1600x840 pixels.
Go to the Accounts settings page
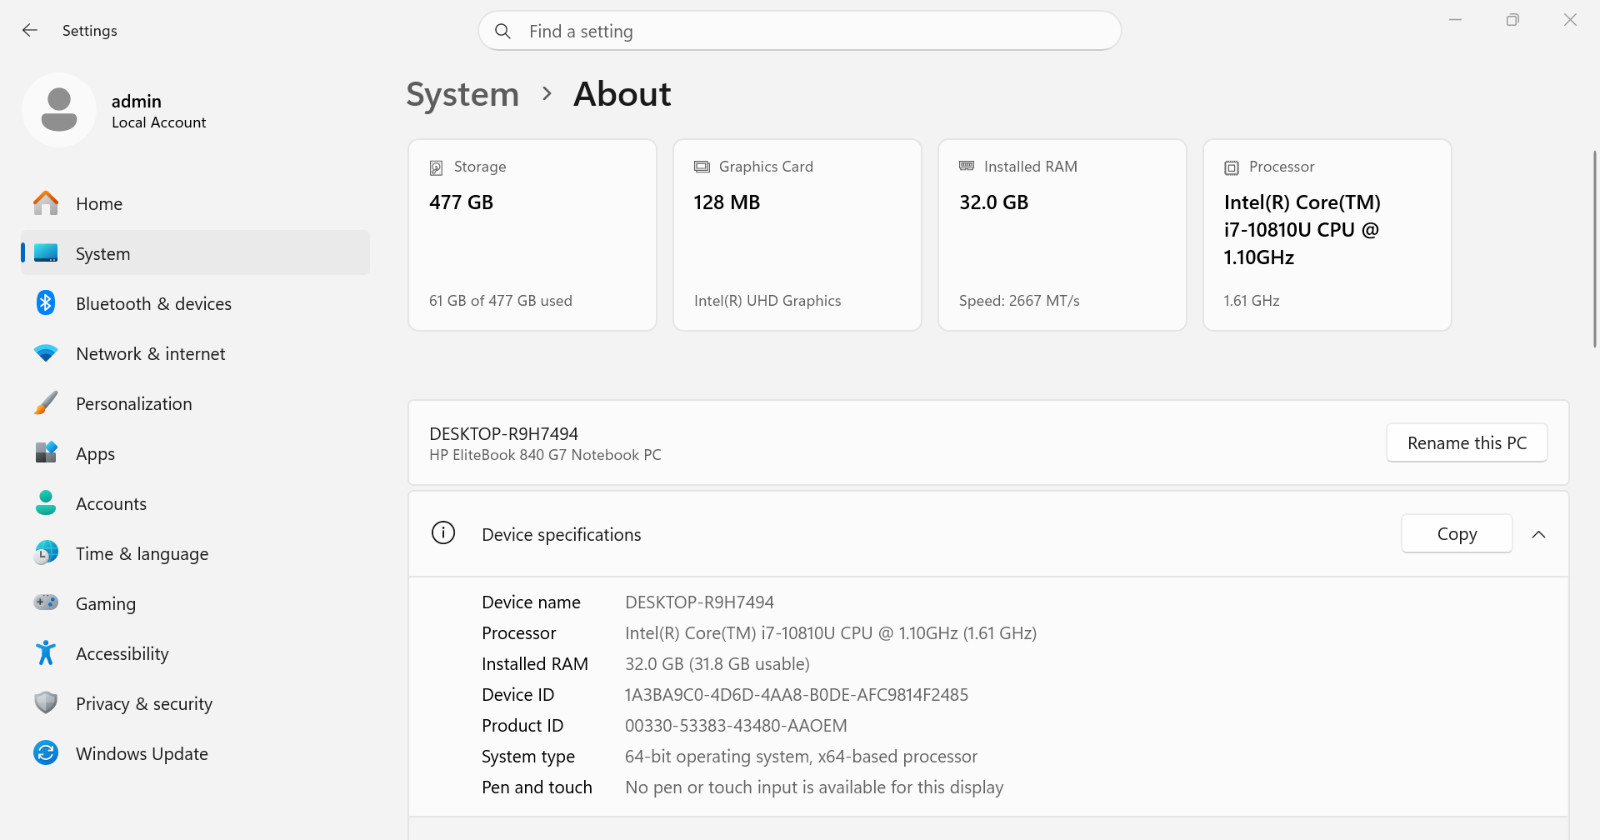point(111,504)
